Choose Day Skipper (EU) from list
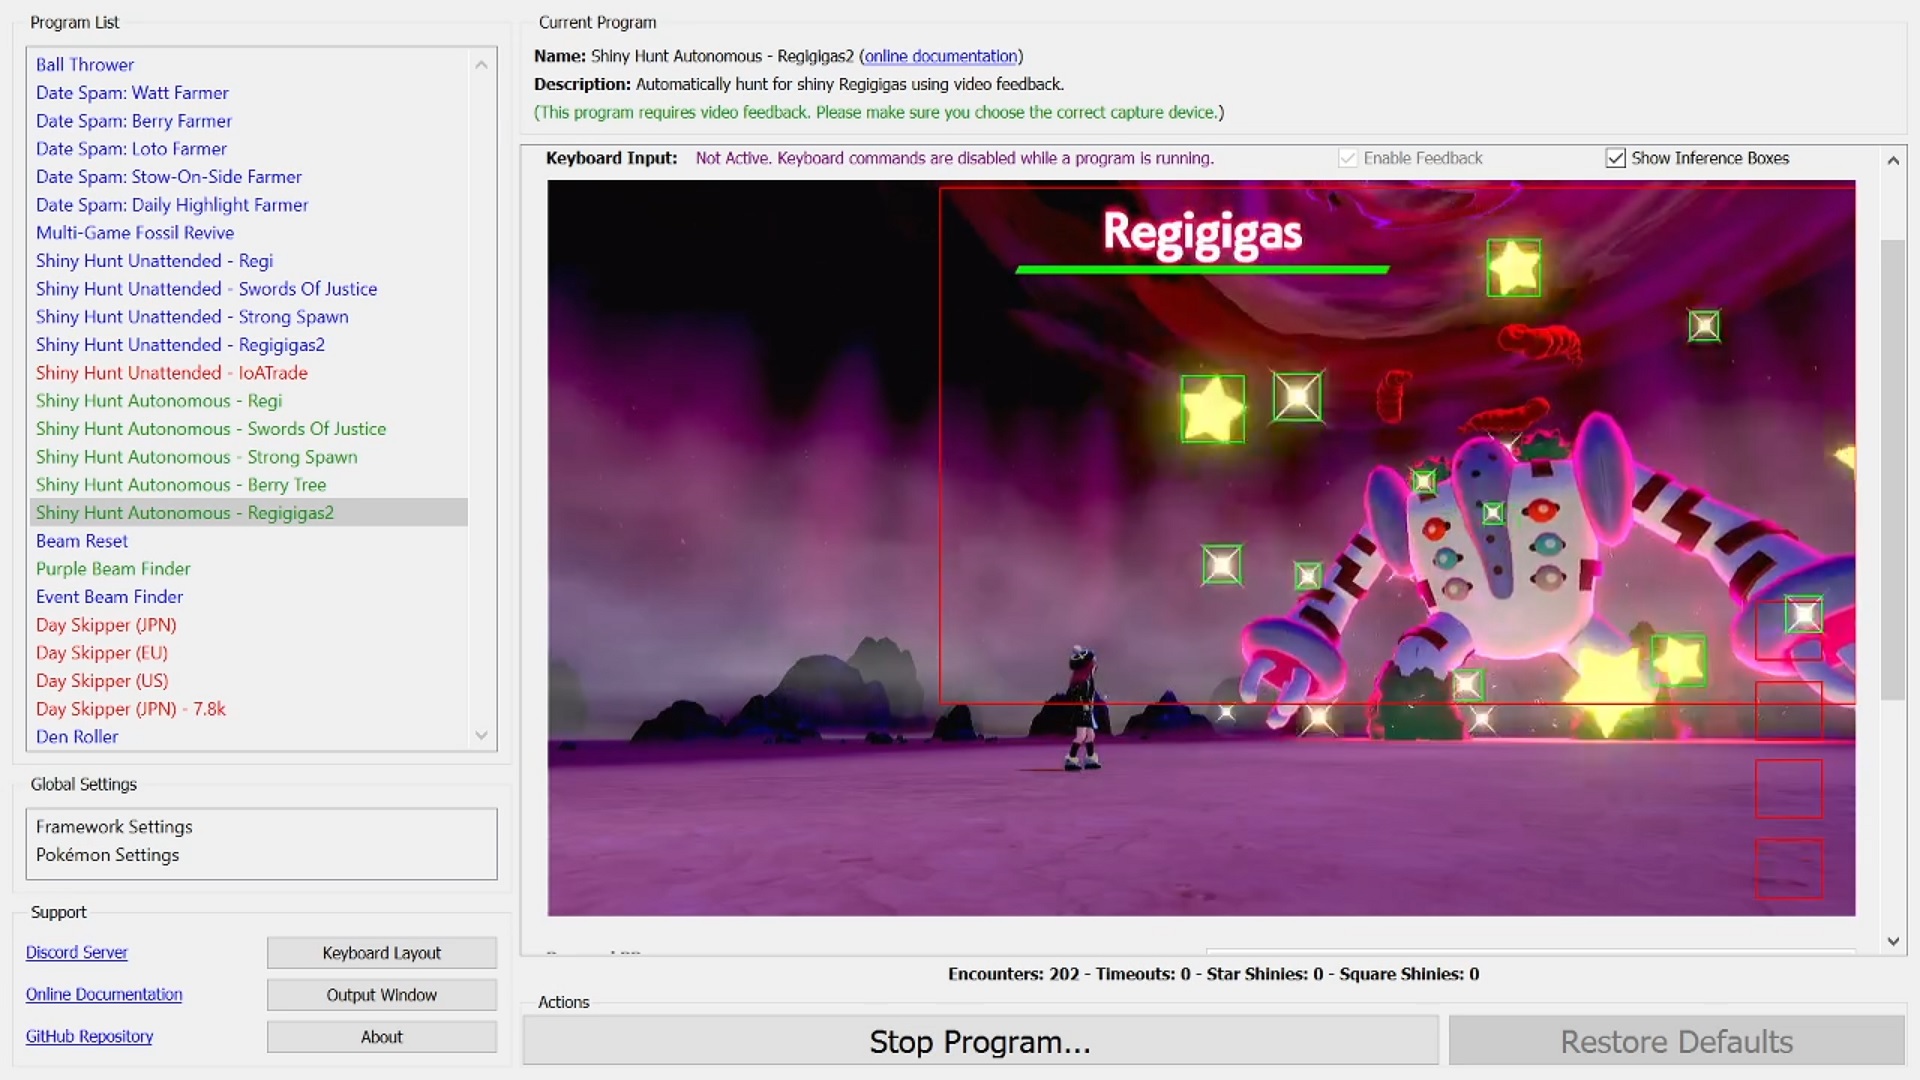 click(x=102, y=653)
